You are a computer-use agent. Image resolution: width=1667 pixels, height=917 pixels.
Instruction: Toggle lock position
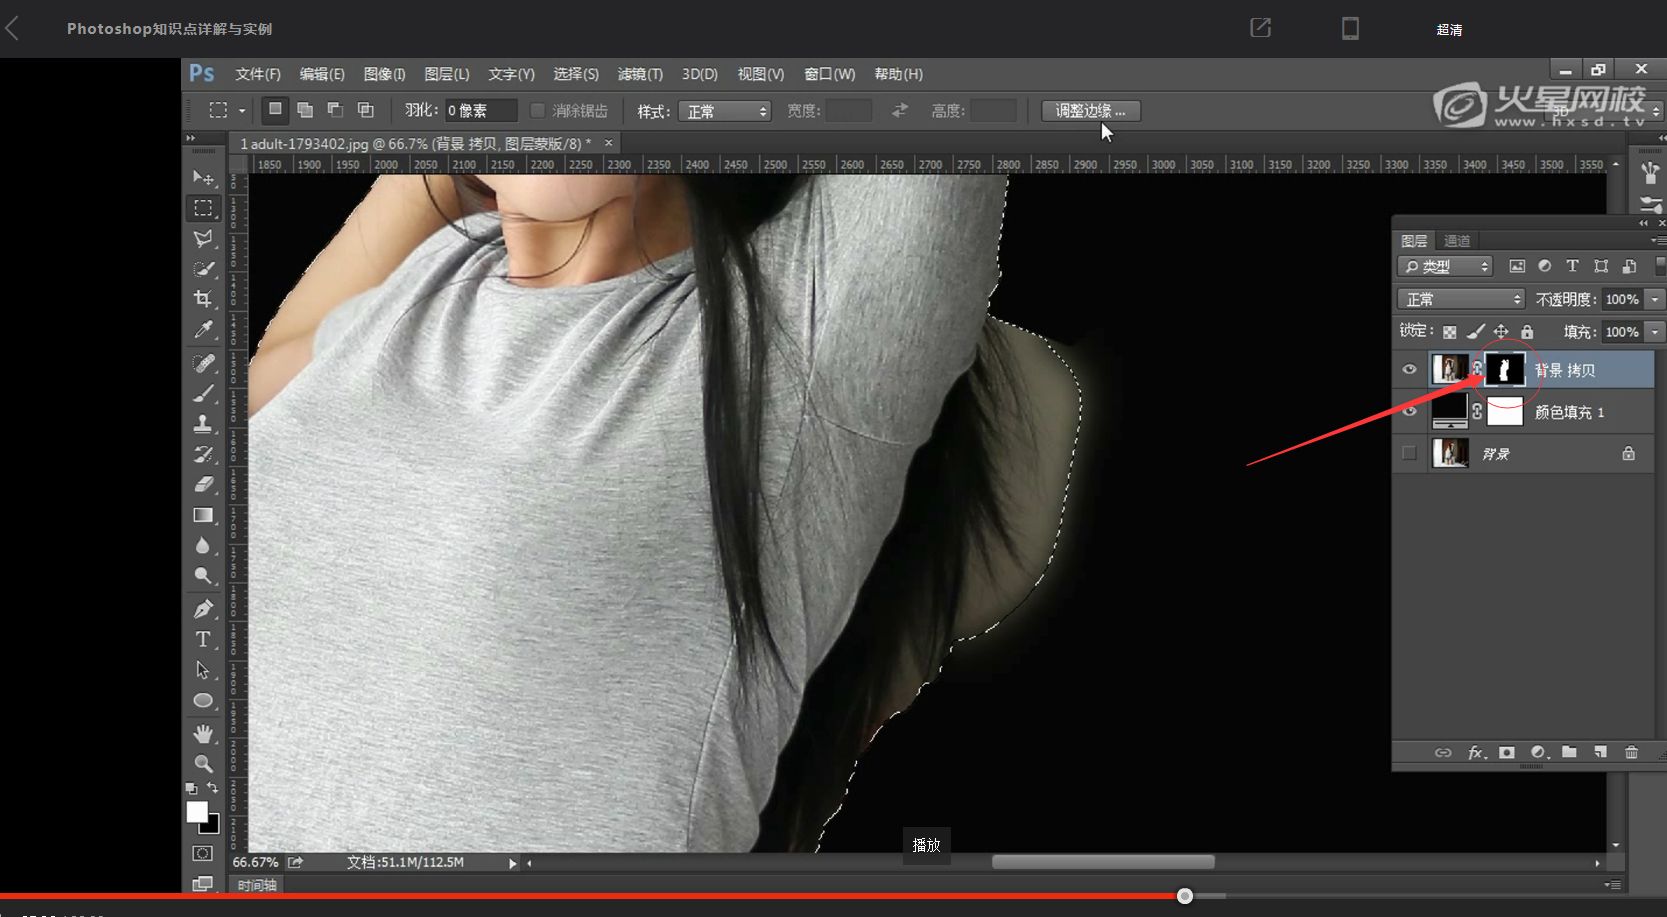pyautogui.click(x=1501, y=332)
